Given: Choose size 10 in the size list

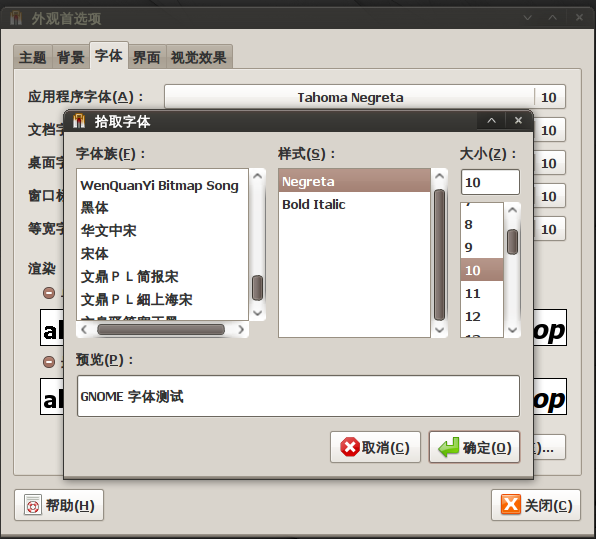Looking at the screenshot, I should [x=482, y=270].
